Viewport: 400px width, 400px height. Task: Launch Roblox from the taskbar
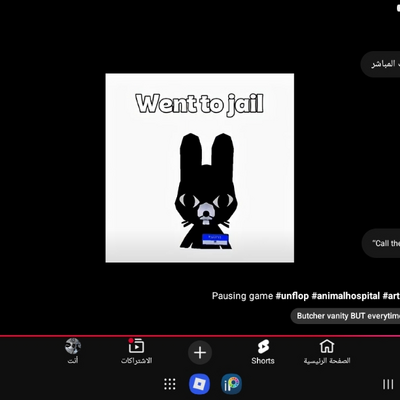click(199, 384)
